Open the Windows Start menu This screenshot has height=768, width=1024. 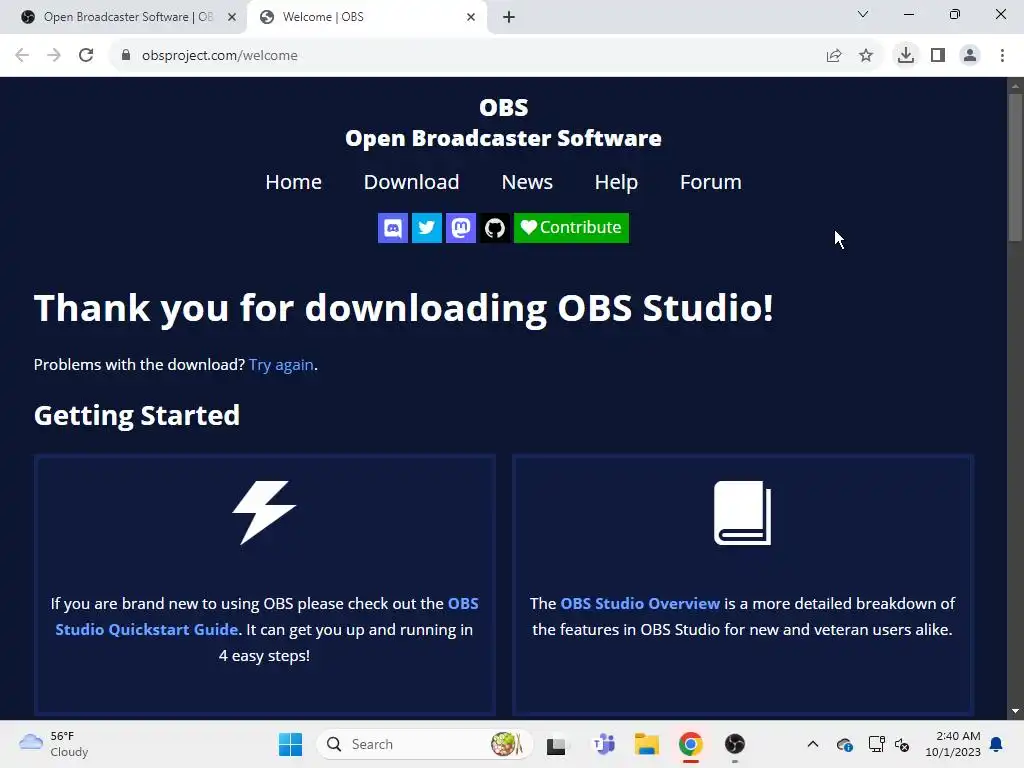pos(291,744)
